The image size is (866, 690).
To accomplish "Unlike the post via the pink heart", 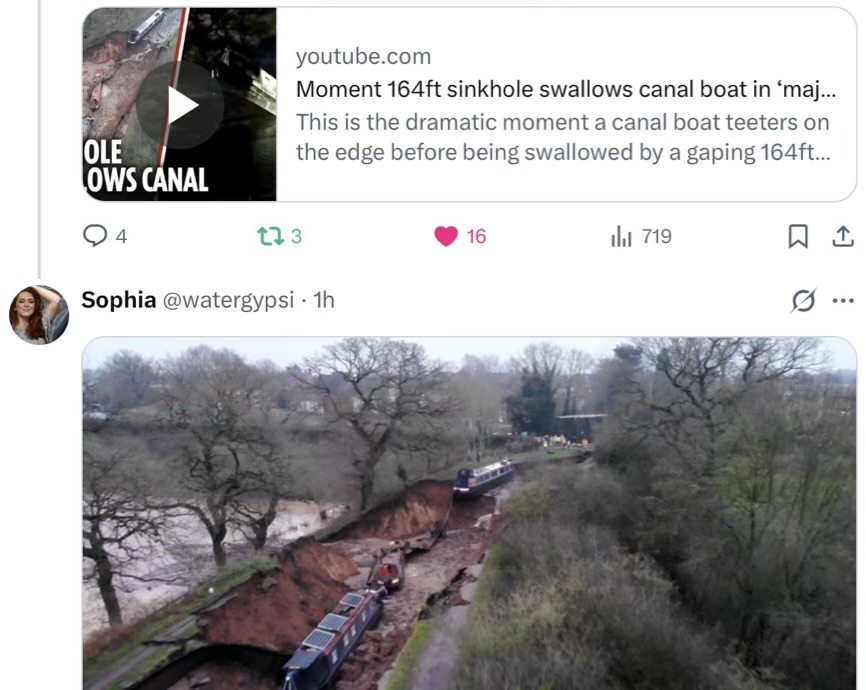I will tap(446, 236).
